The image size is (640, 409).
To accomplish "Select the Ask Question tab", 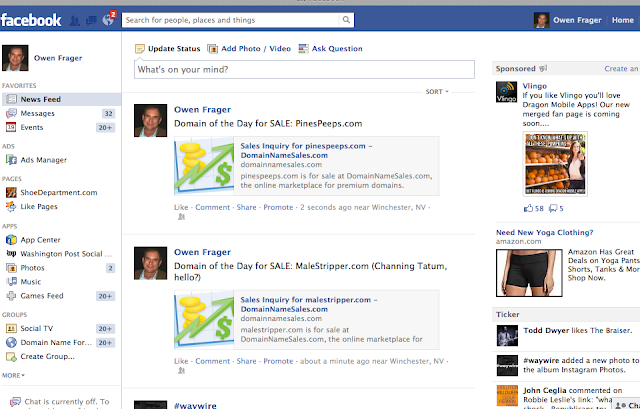I will click(331, 49).
